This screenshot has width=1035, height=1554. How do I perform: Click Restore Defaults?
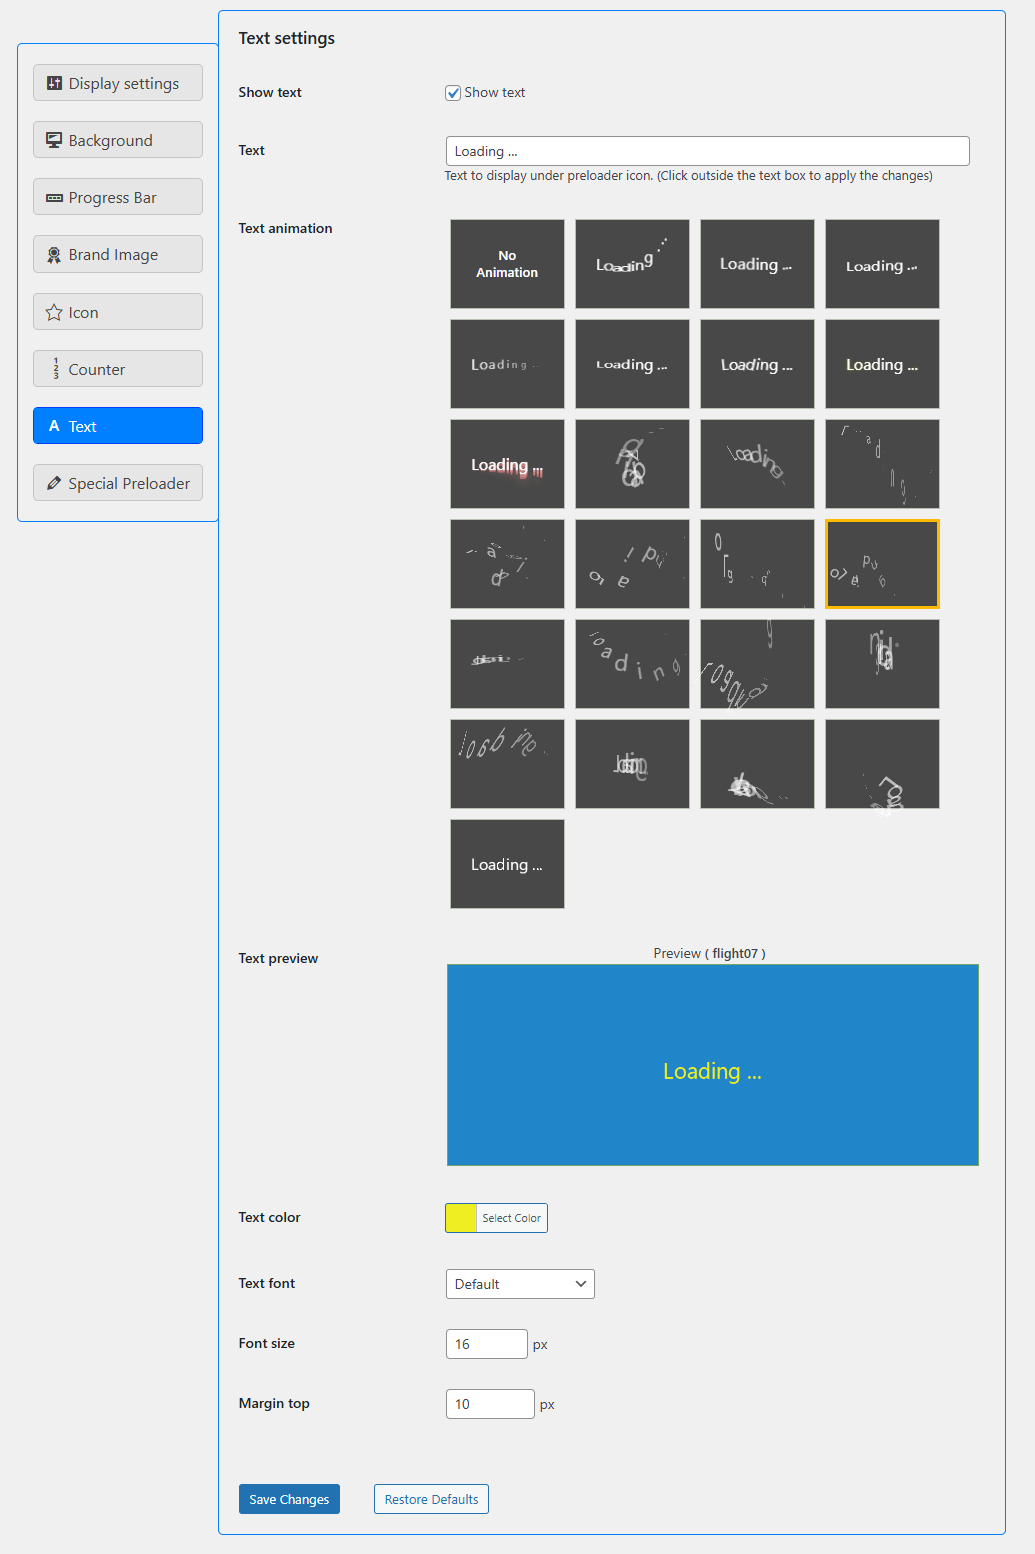(431, 1499)
